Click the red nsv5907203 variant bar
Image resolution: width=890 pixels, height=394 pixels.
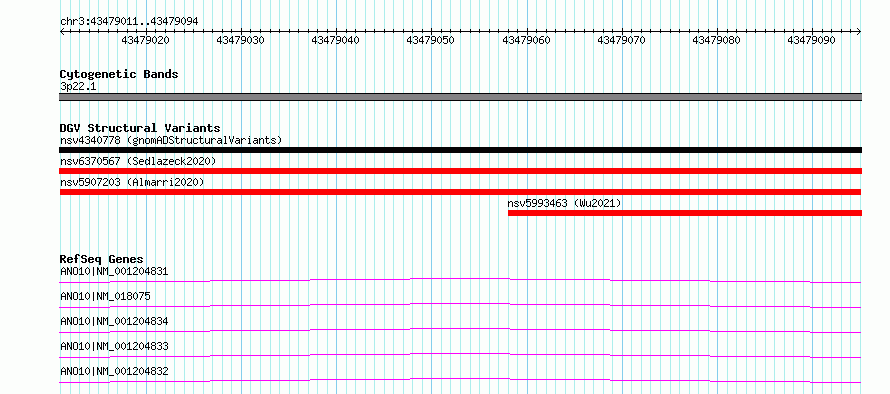pyautogui.click(x=460, y=192)
